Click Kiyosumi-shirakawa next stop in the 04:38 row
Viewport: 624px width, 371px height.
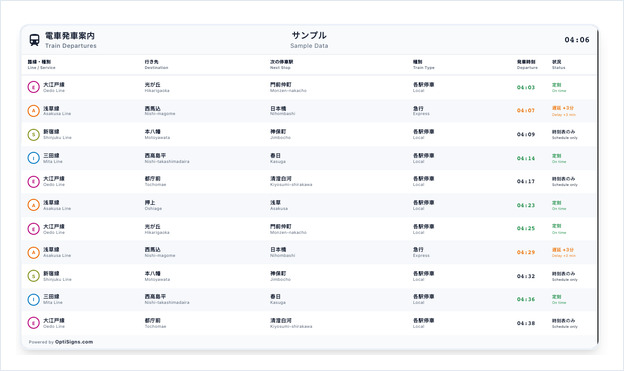pos(291,323)
